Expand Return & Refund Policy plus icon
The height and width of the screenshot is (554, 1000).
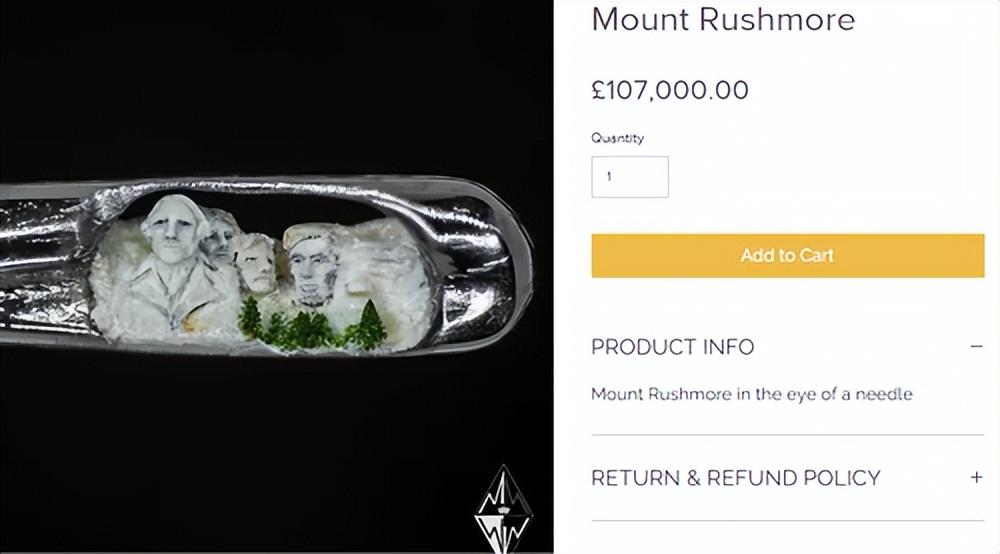tap(976, 477)
